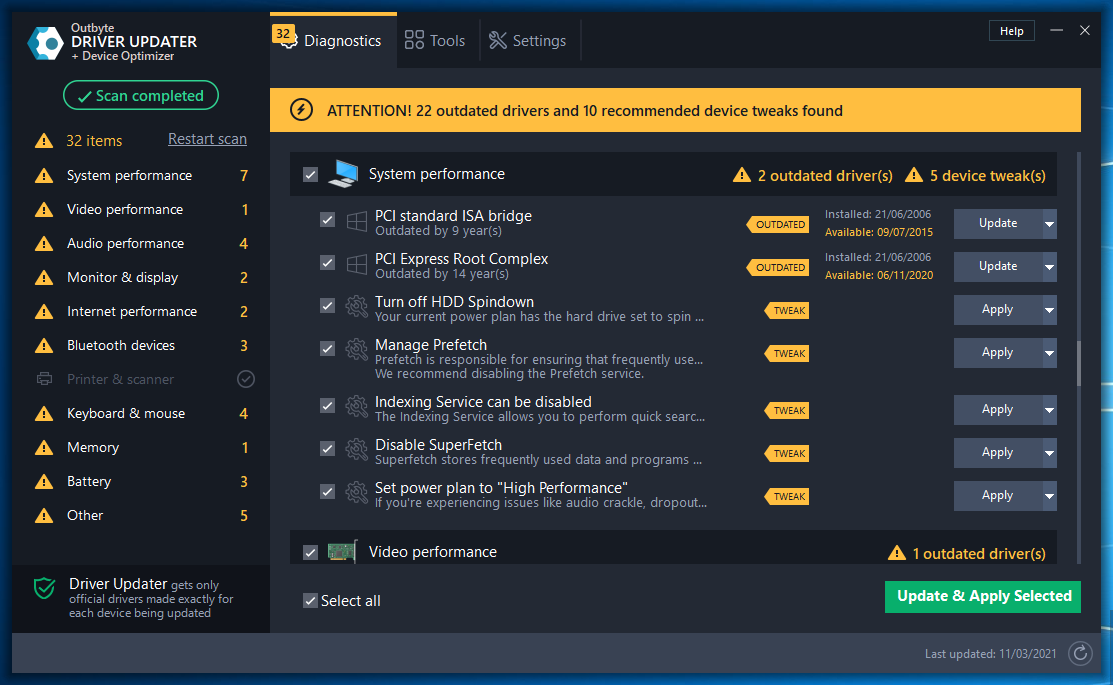Click the Outbyte Driver Updater logo

tap(46, 41)
